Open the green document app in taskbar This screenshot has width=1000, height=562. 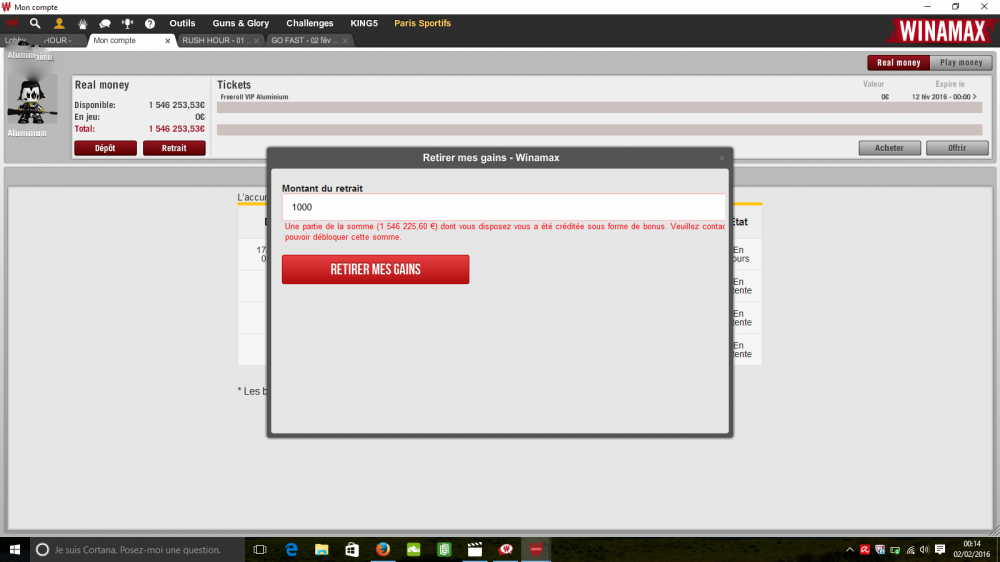pos(444,549)
